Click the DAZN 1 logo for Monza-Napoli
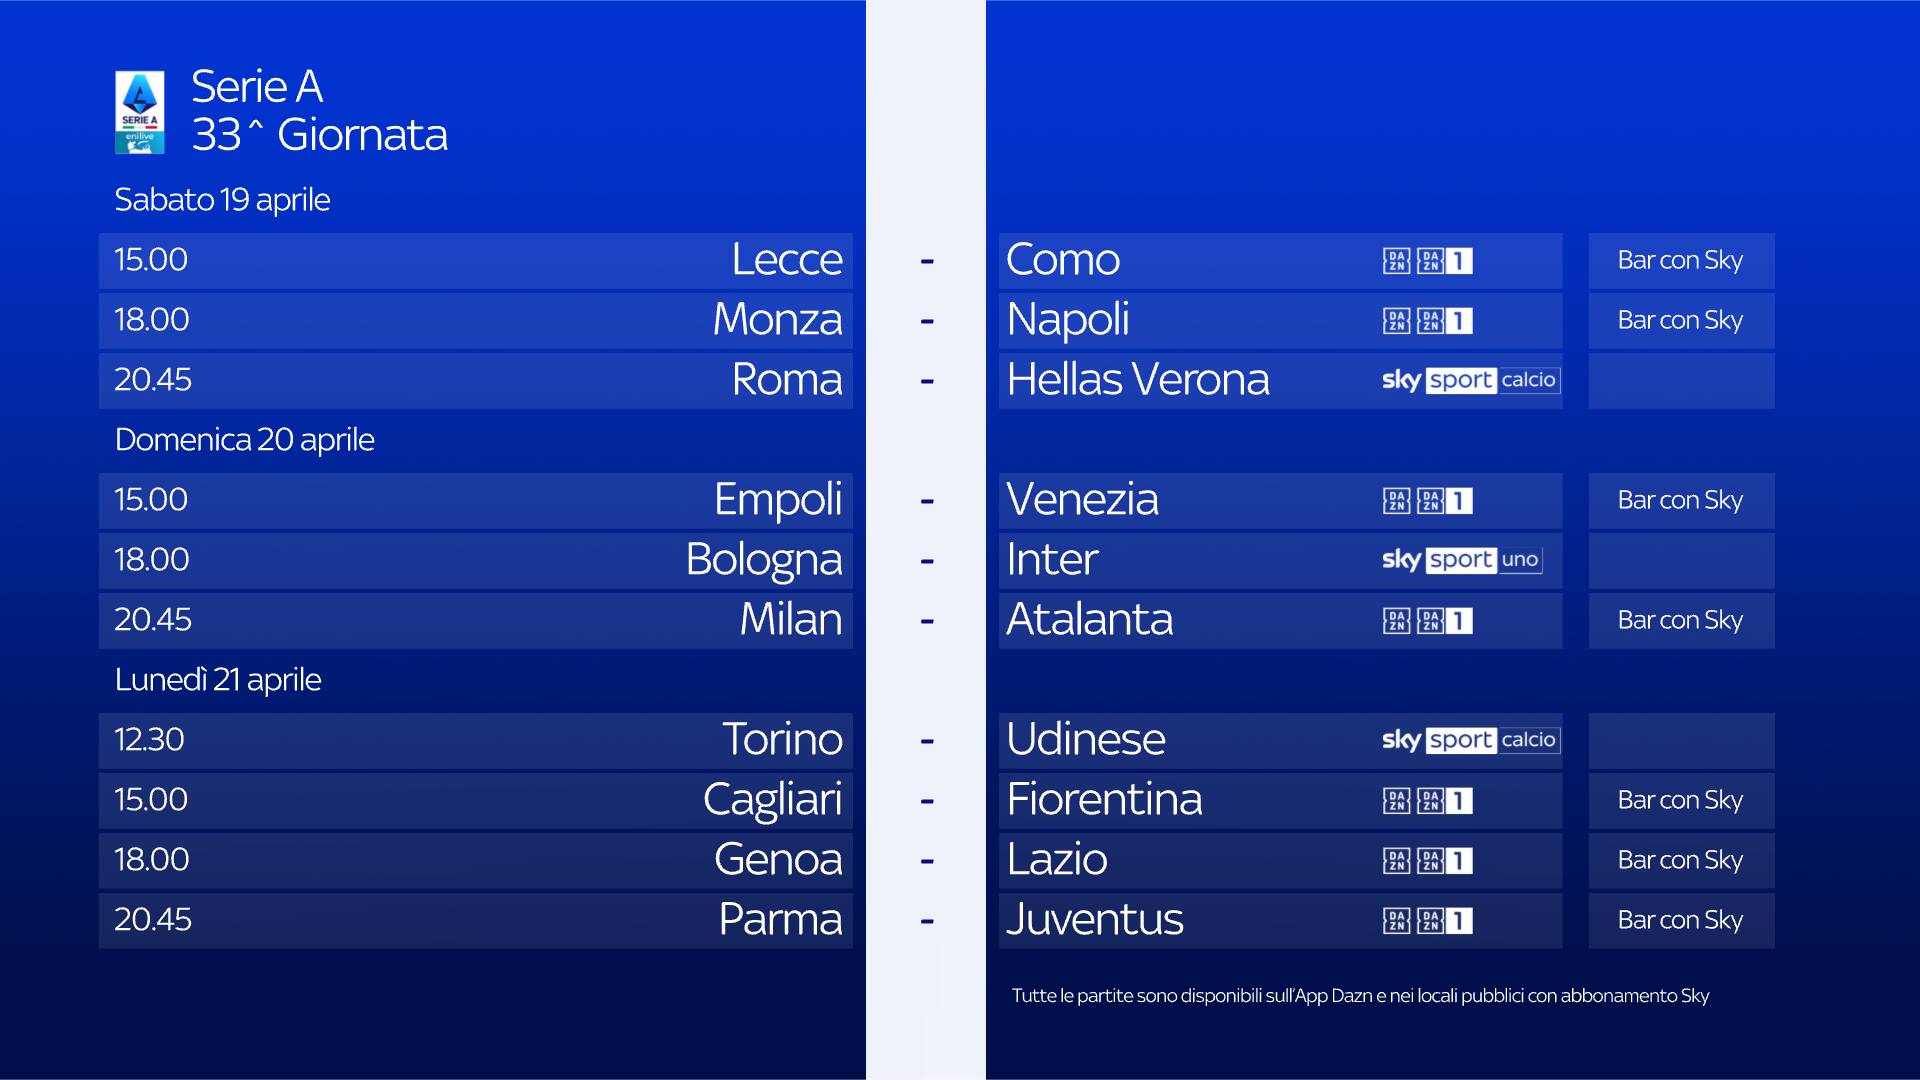This screenshot has width=1920, height=1080. pyautogui.click(x=1445, y=321)
